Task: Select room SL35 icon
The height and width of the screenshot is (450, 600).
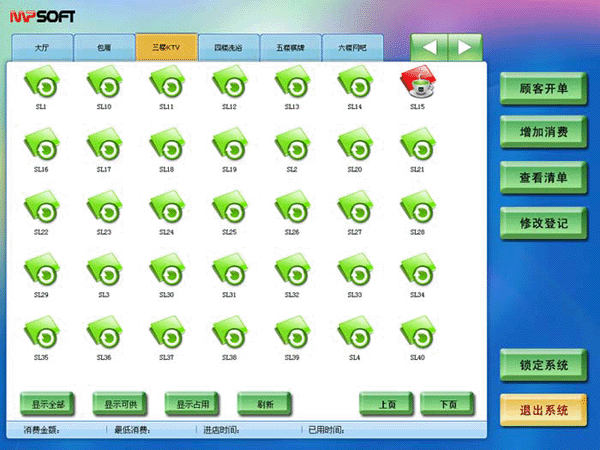Action: (x=41, y=334)
